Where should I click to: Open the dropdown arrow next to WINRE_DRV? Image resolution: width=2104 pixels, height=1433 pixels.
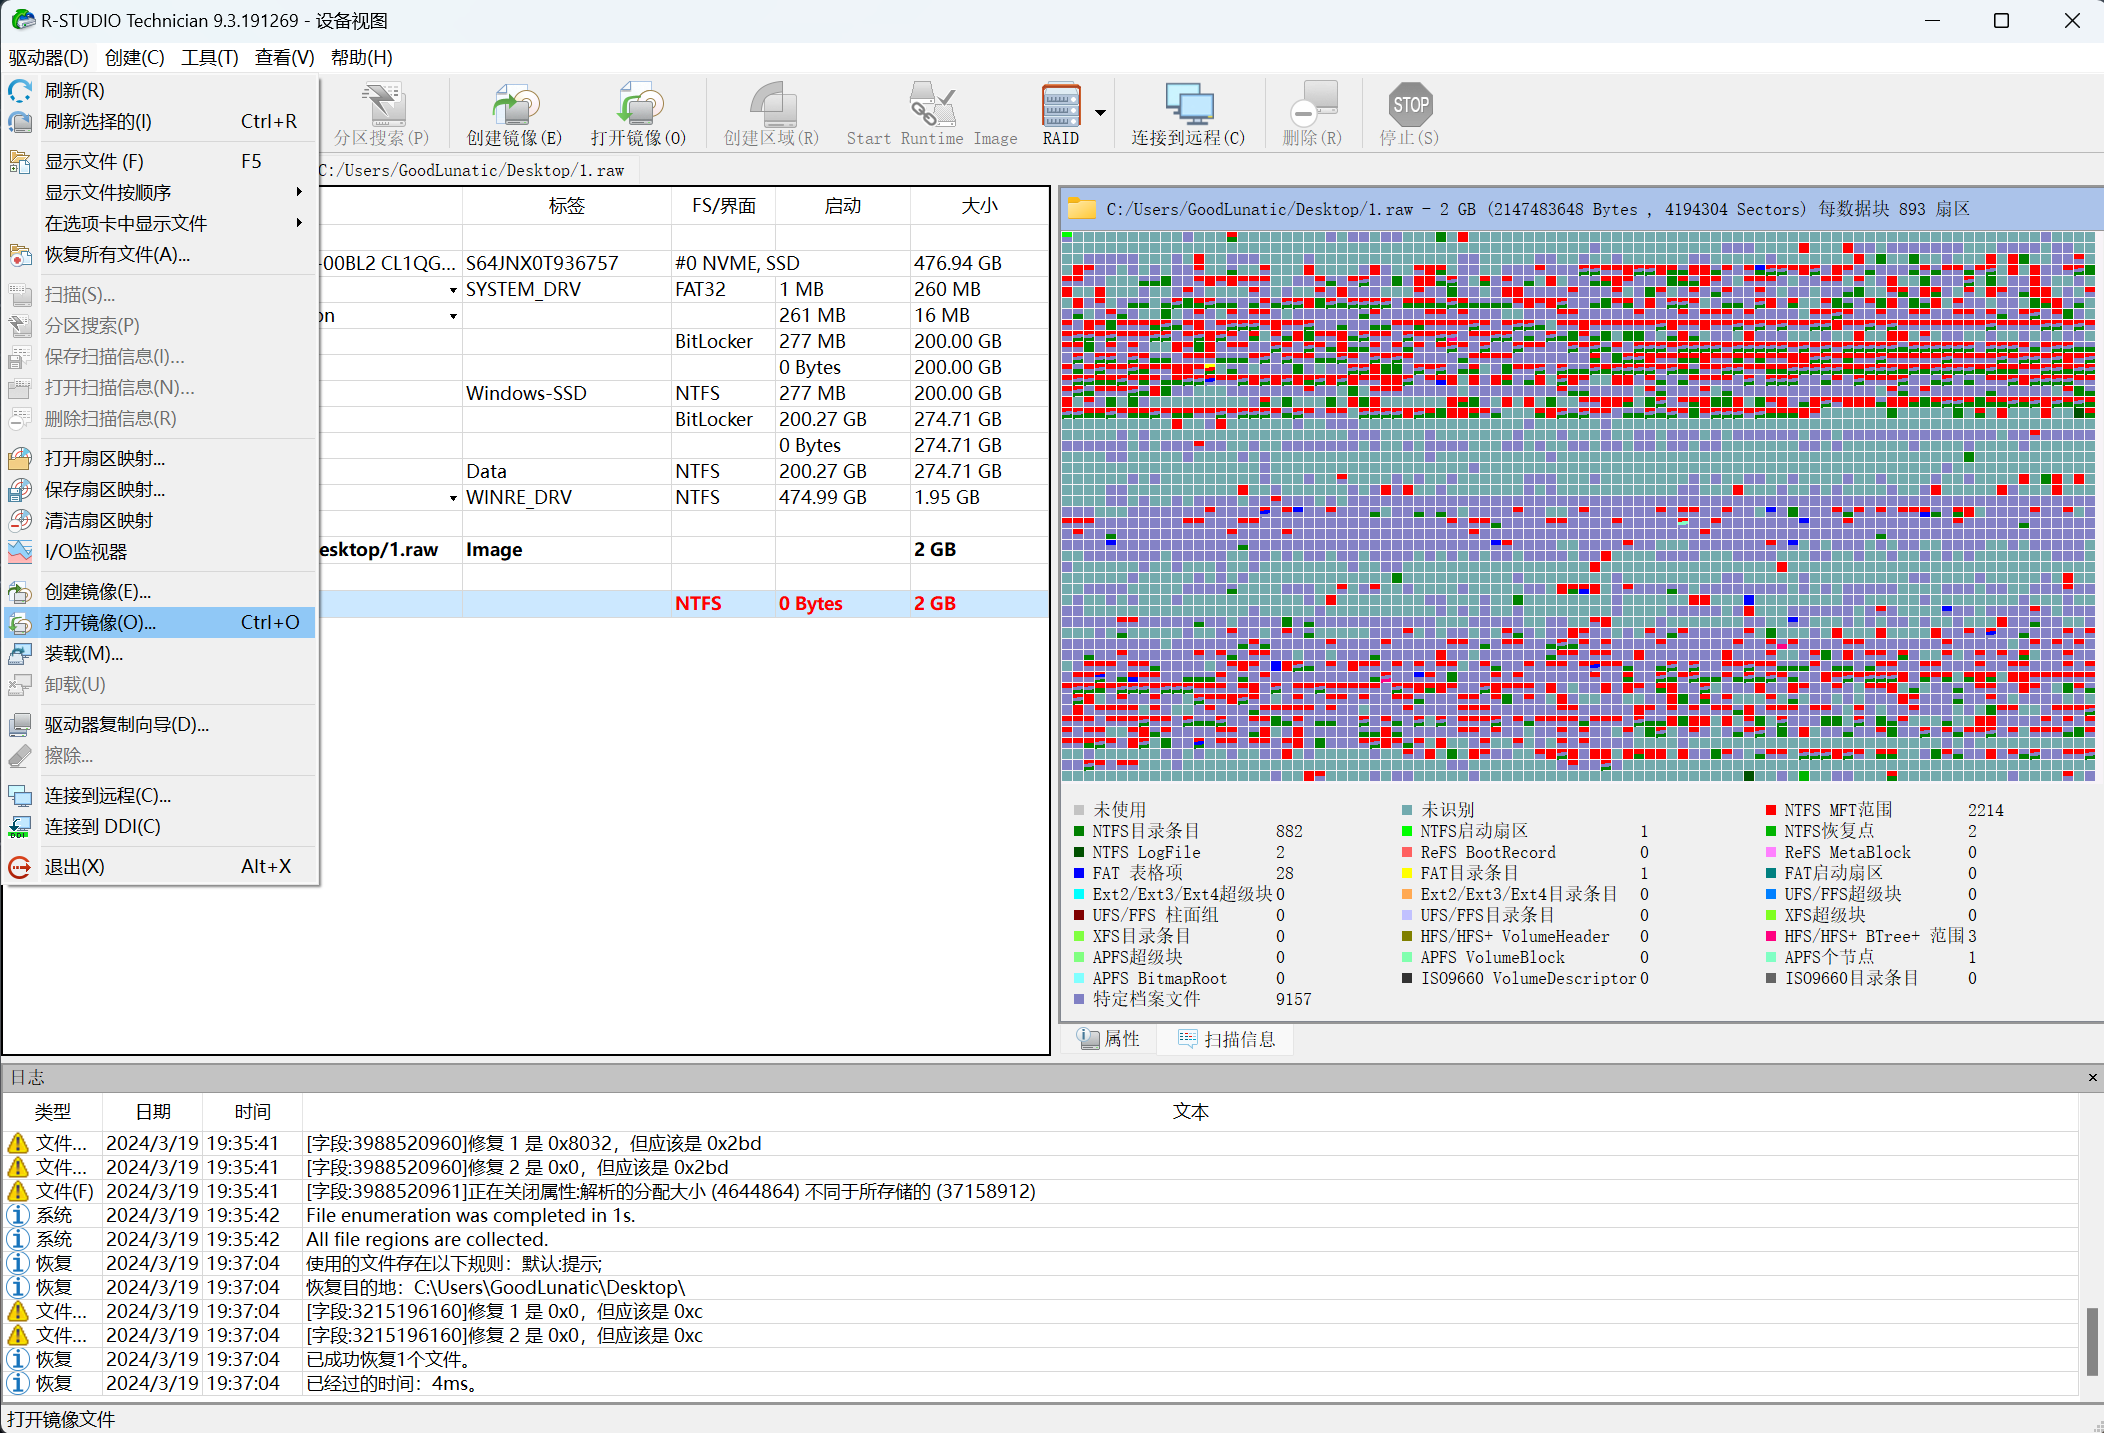click(453, 498)
